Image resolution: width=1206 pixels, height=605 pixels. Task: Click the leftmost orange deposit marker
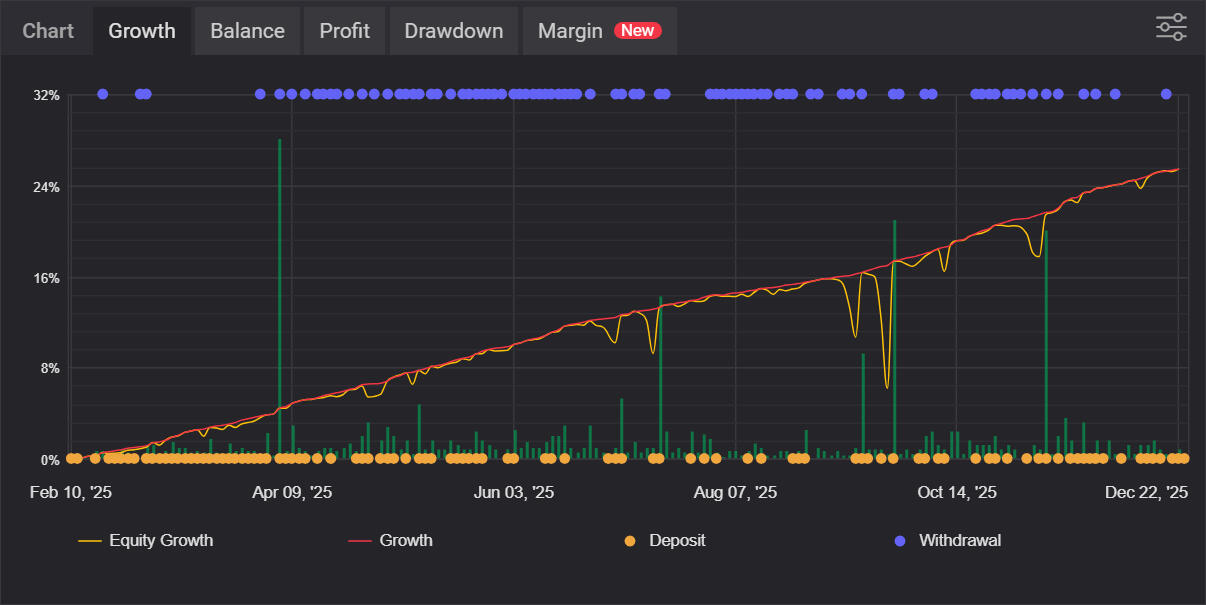pos(72,459)
